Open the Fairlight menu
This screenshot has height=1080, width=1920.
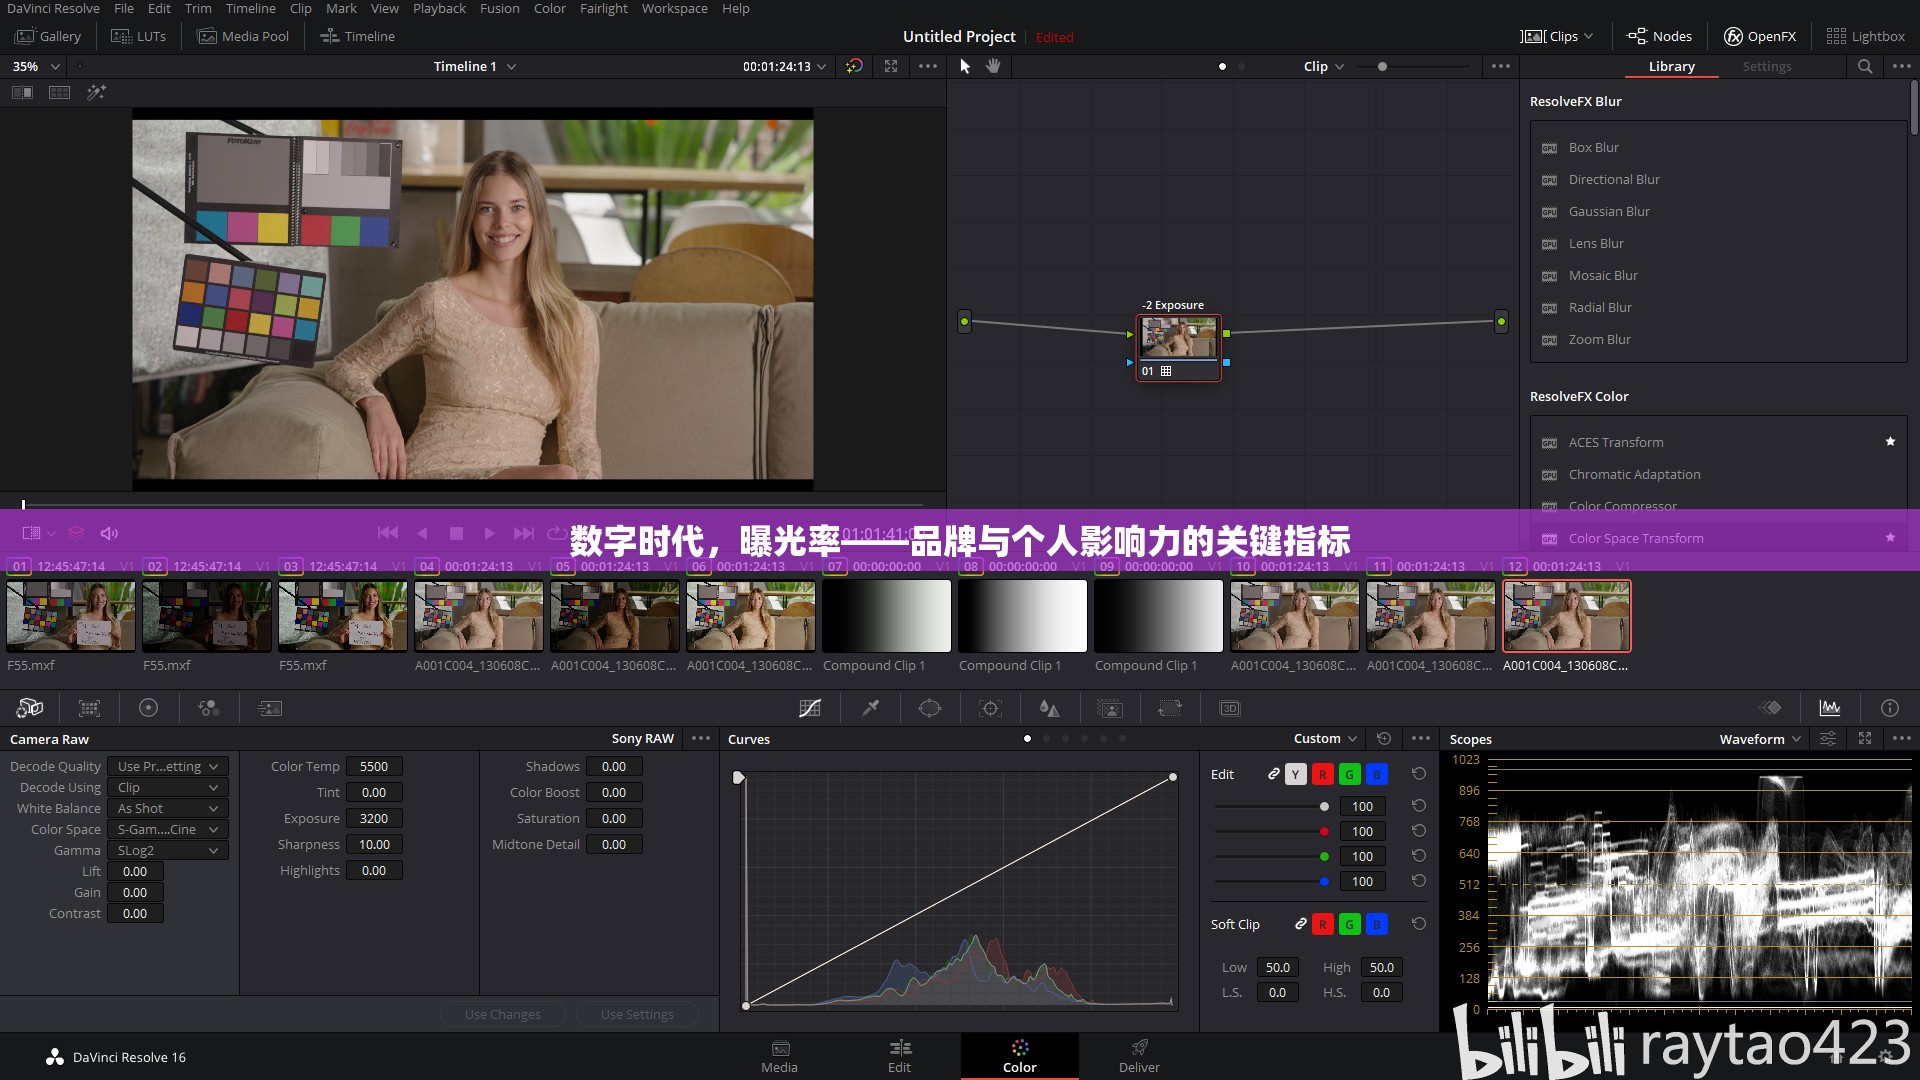click(x=604, y=8)
